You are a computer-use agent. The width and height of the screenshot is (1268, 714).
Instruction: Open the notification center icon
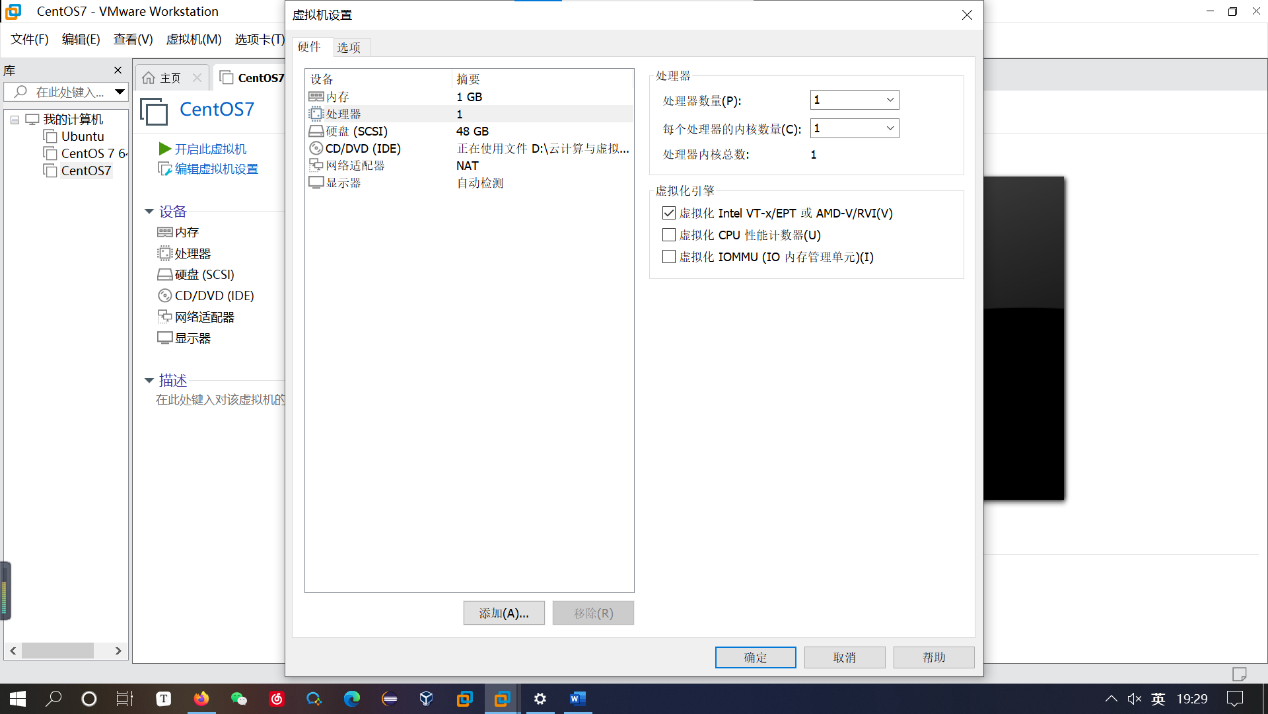point(1235,699)
